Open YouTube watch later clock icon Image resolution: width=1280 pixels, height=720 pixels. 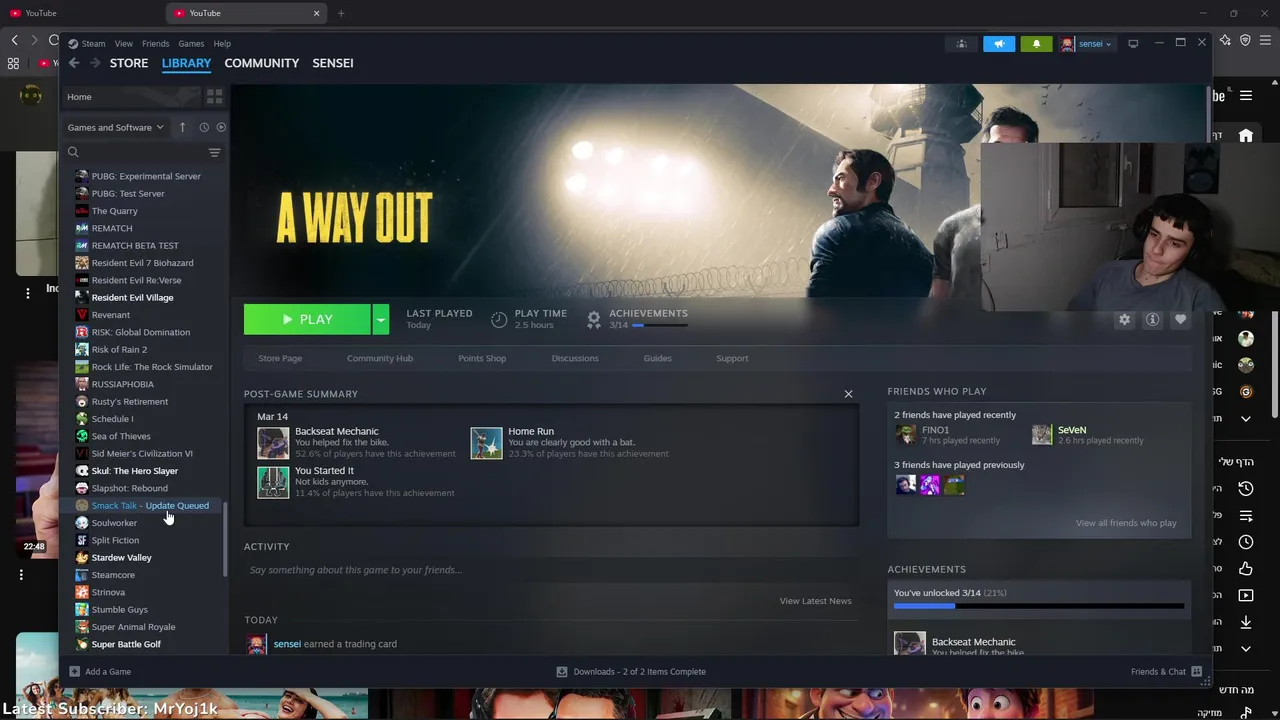pos(1245,542)
